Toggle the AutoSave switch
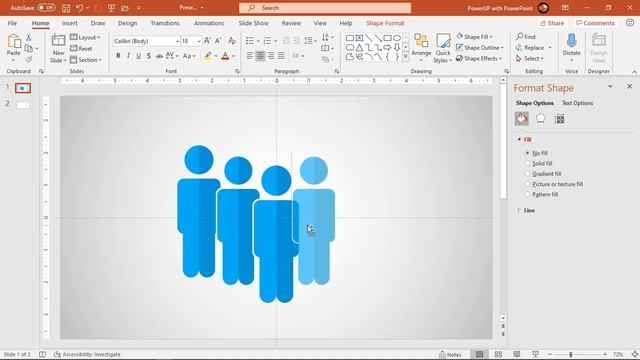 coord(46,8)
